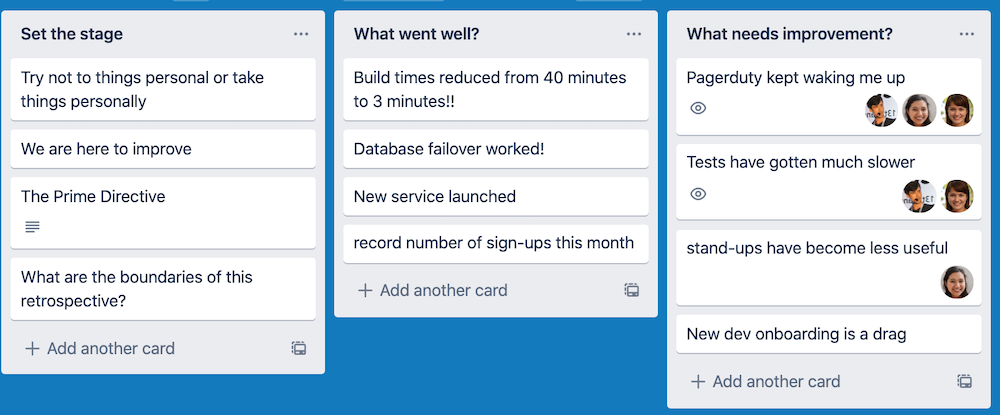Image resolution: width=1000 pixels, height=415 pixels.
Task: Open the We are here to improve card
Action: [x=163, y=149]
